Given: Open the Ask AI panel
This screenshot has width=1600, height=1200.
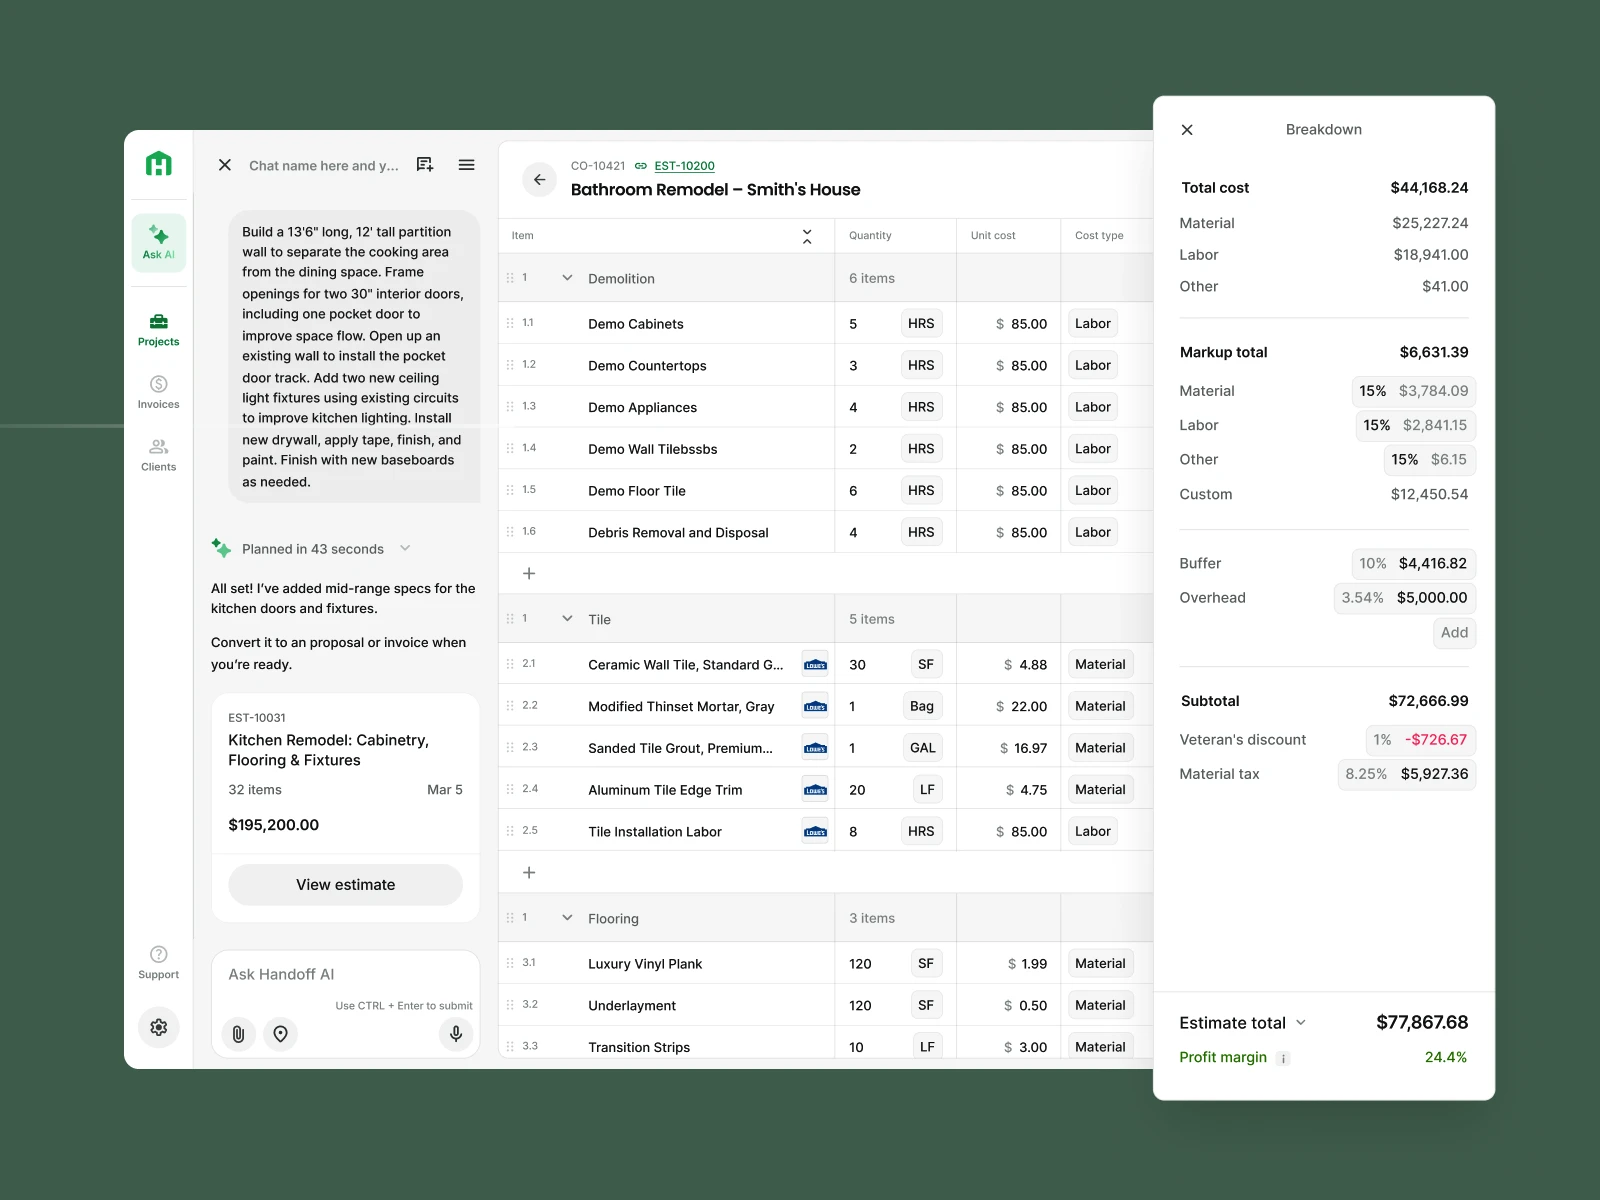Looking at the screenshot, I should click(x=158, y=242).
